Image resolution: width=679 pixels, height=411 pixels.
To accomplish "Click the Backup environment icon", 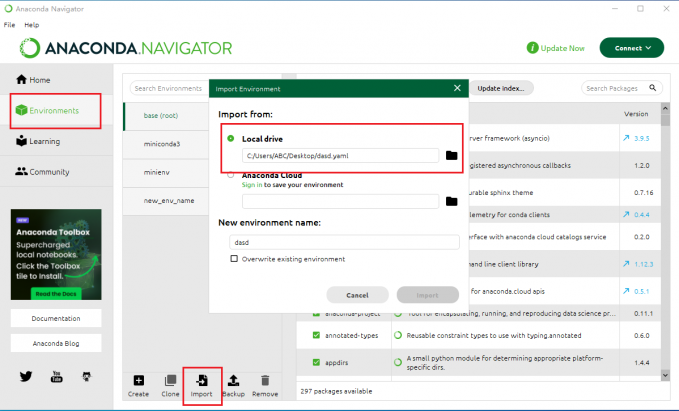I will 233,381.
